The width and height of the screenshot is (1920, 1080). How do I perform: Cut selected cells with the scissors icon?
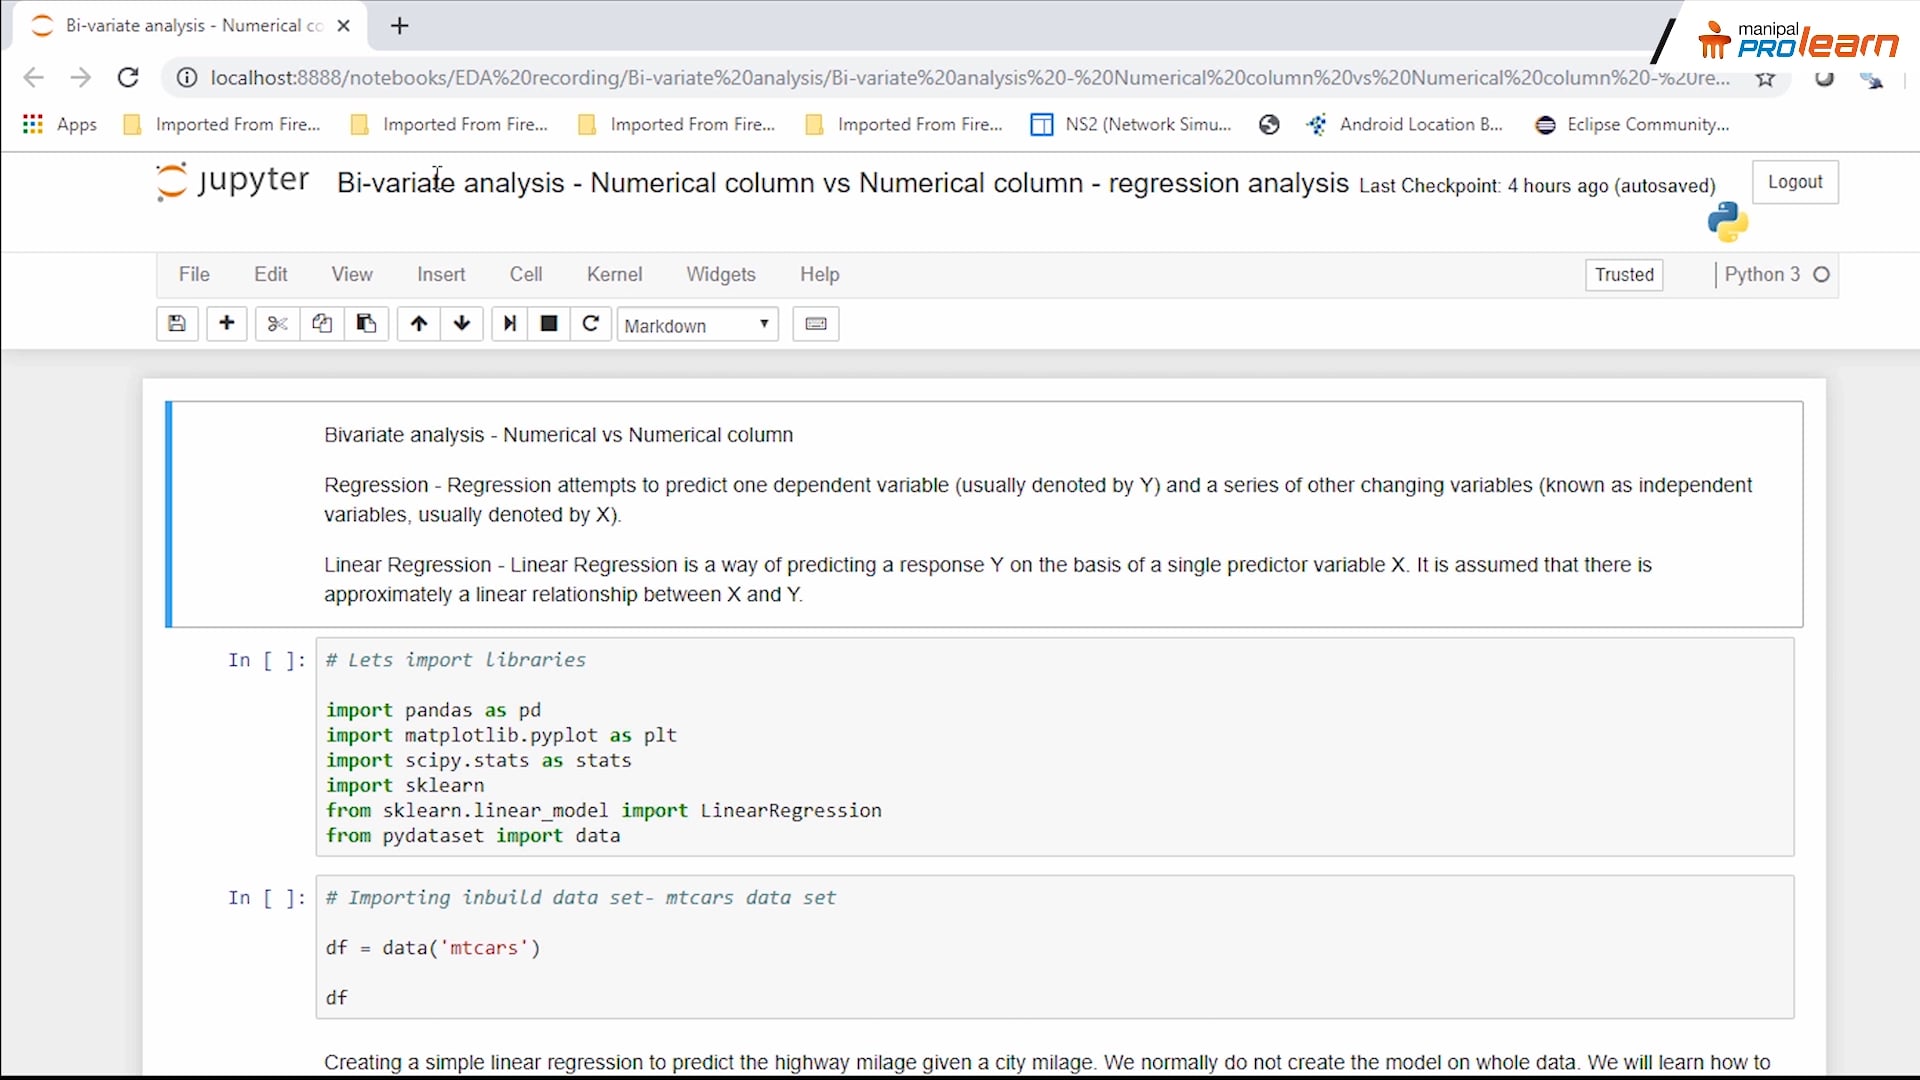[277, 324]
